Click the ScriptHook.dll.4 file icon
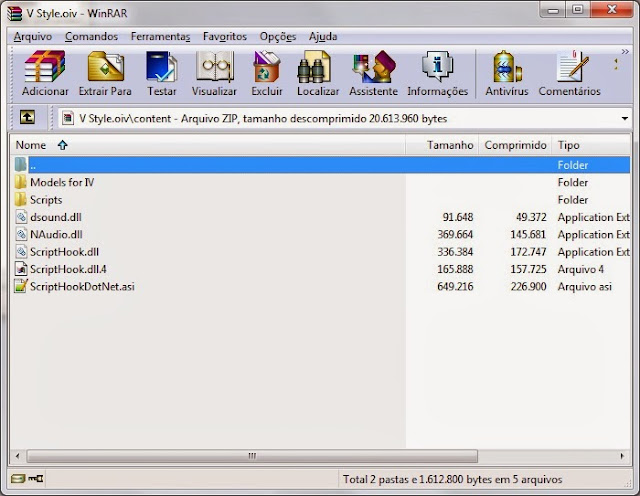The width and height of the screenshot is (640, 496). (x=21, y=269)
